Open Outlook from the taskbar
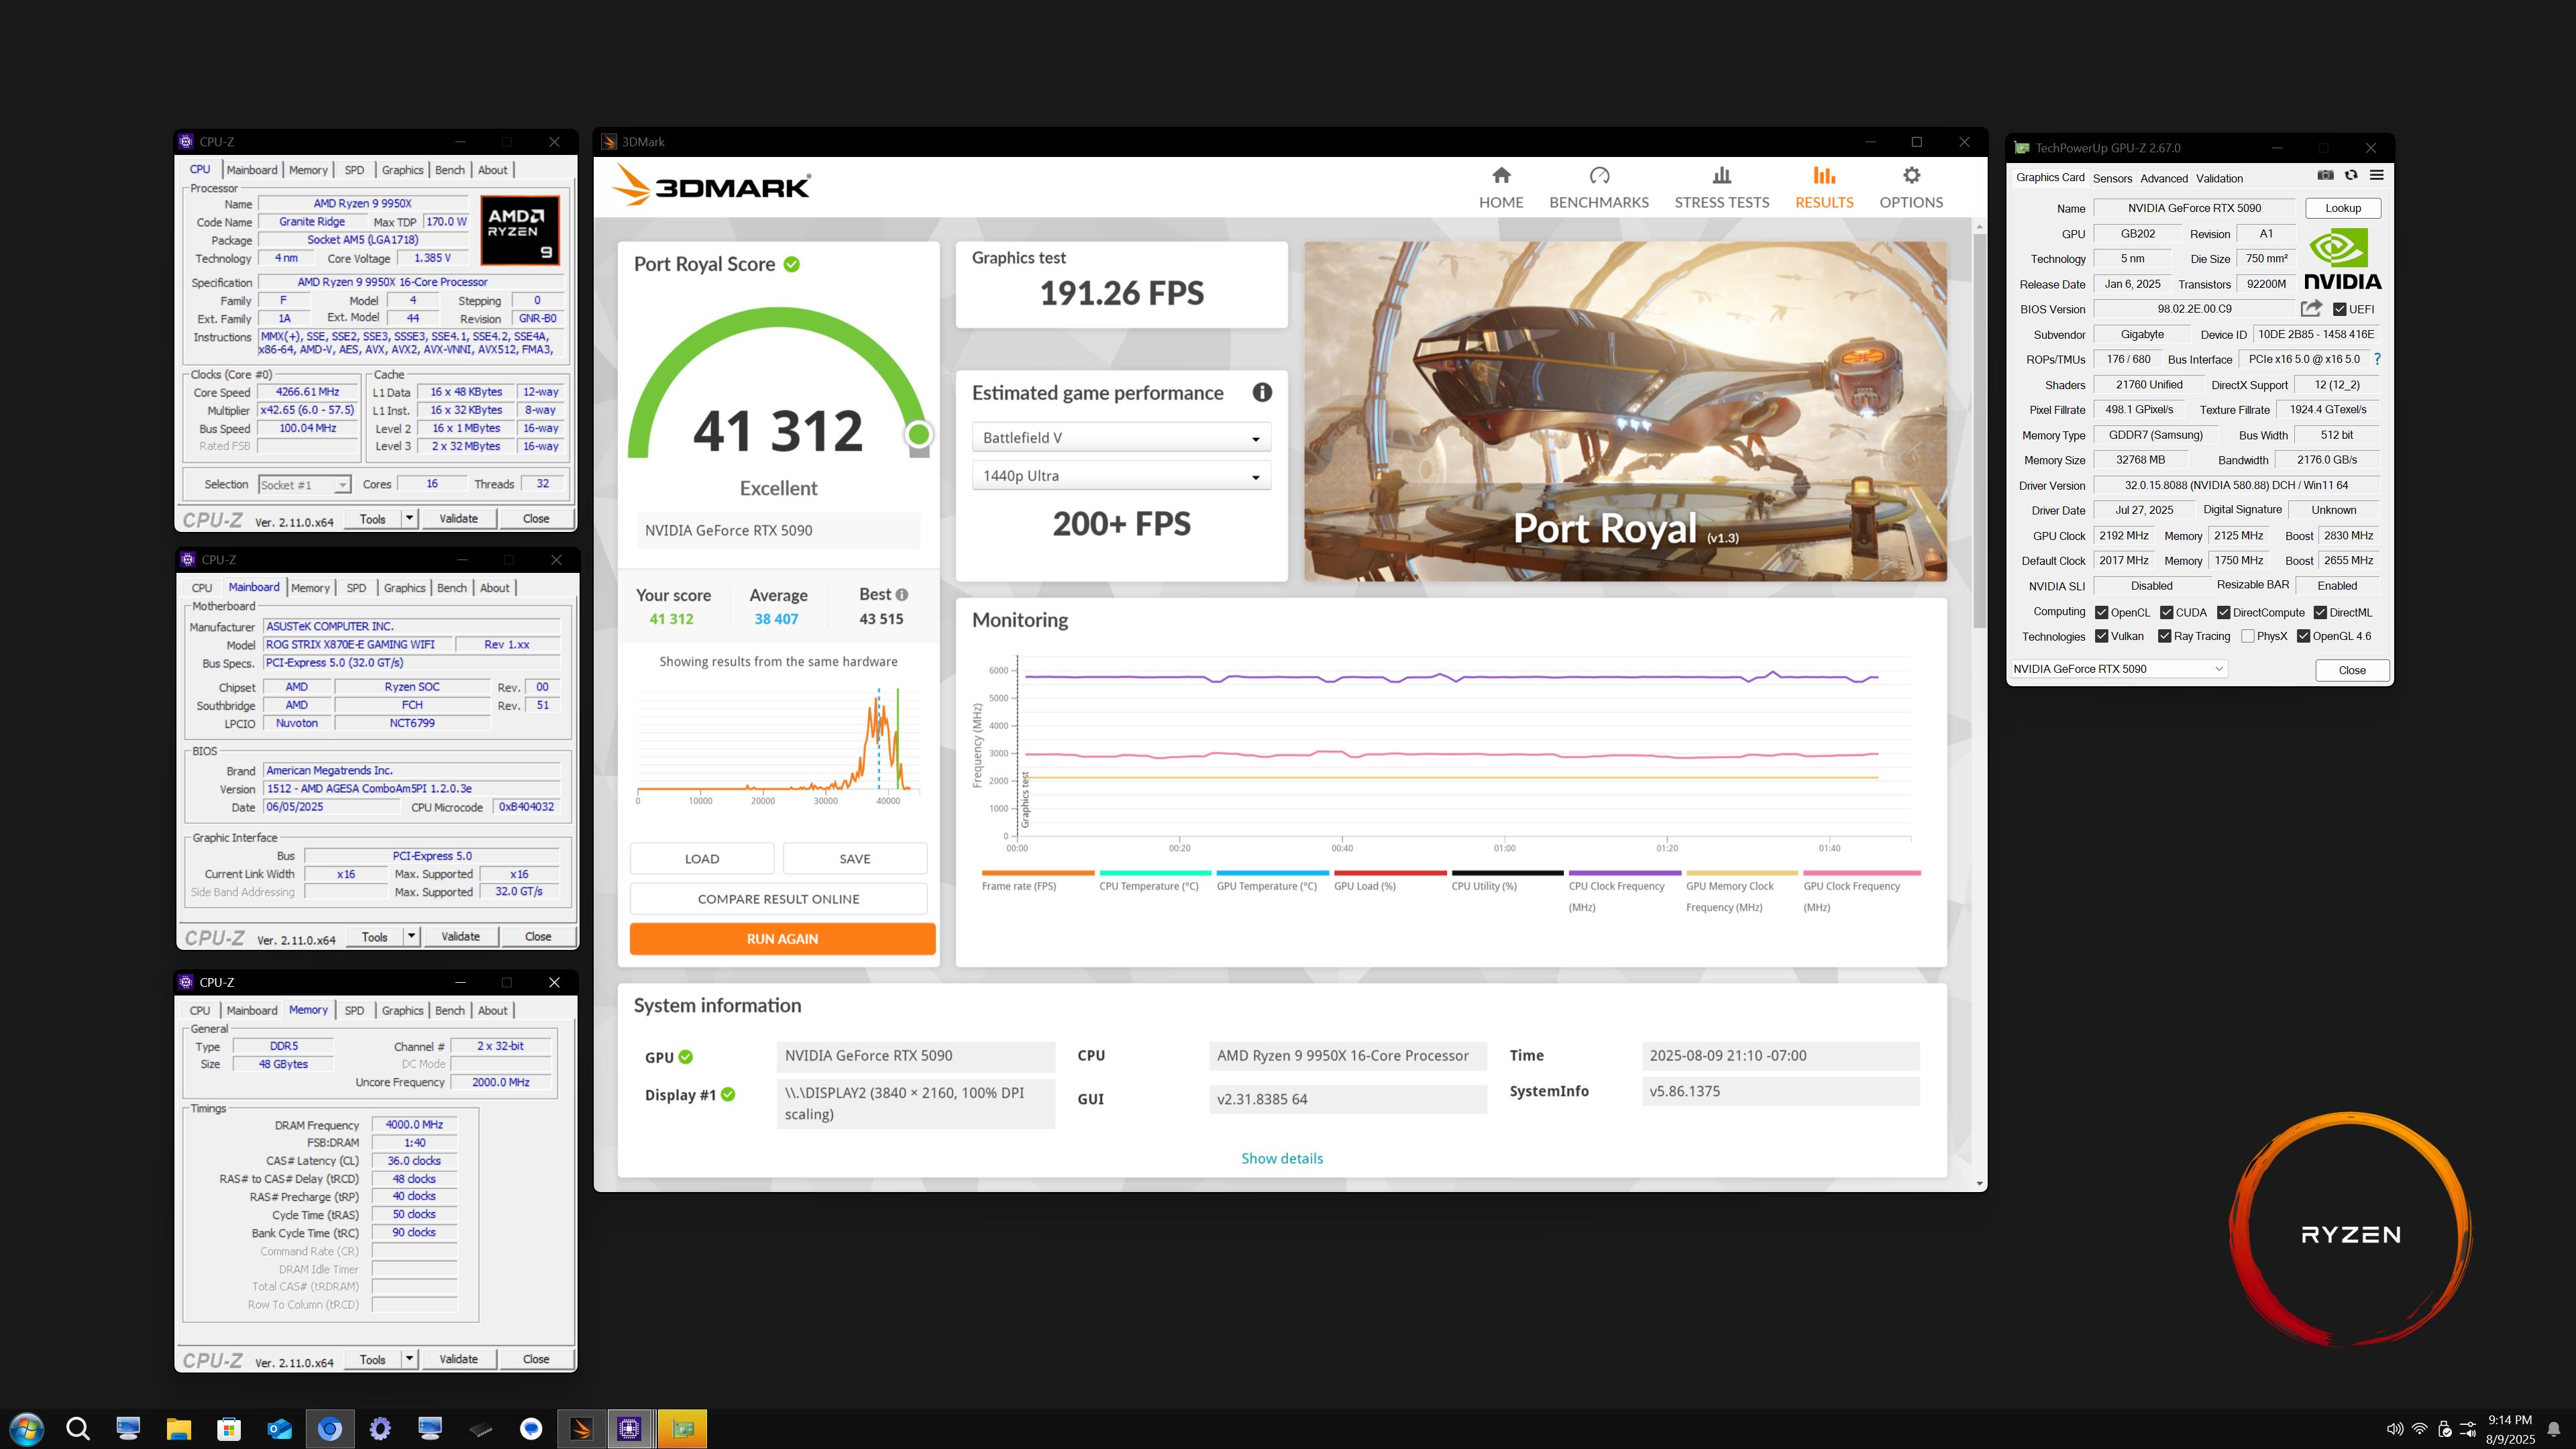 pyautogui.click(x=279, y=1429)
